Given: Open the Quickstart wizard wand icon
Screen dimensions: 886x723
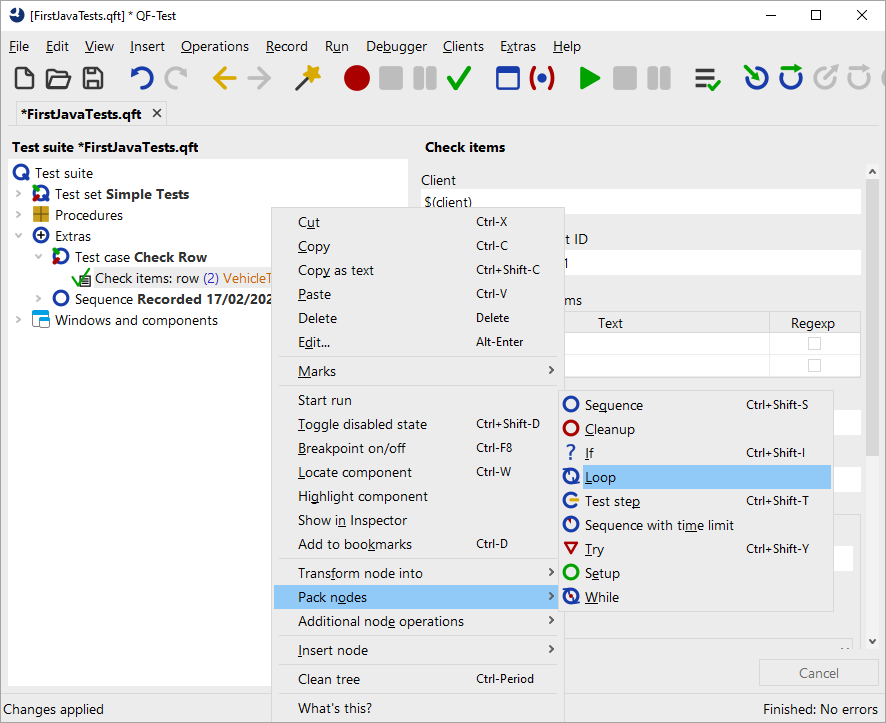Looking at the screenshot, I should pos(307,78).
